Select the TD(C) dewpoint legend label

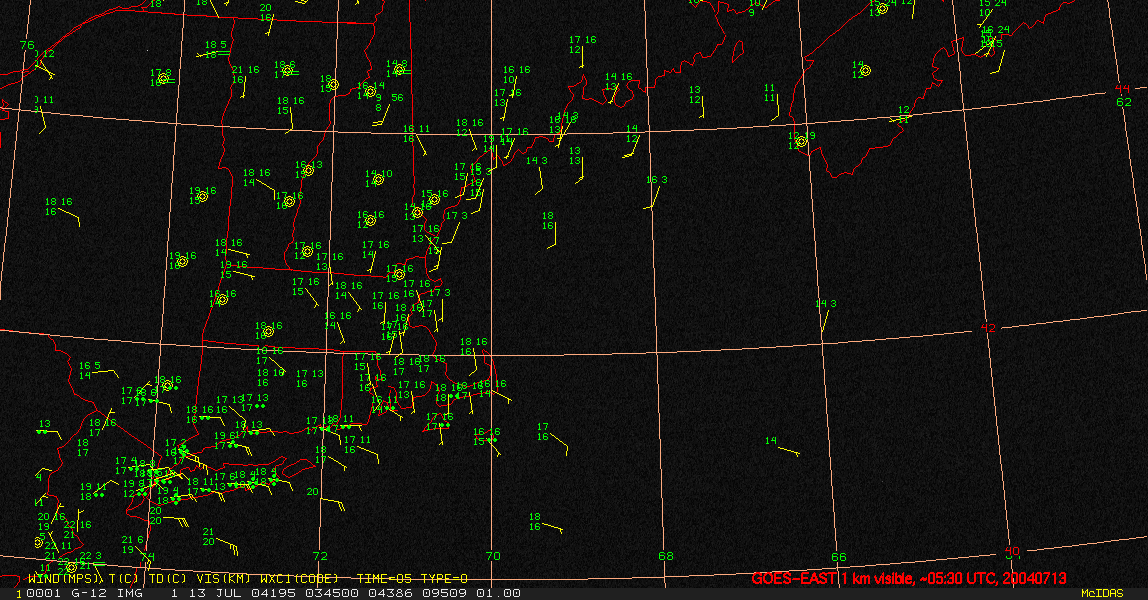pos(168,579)
